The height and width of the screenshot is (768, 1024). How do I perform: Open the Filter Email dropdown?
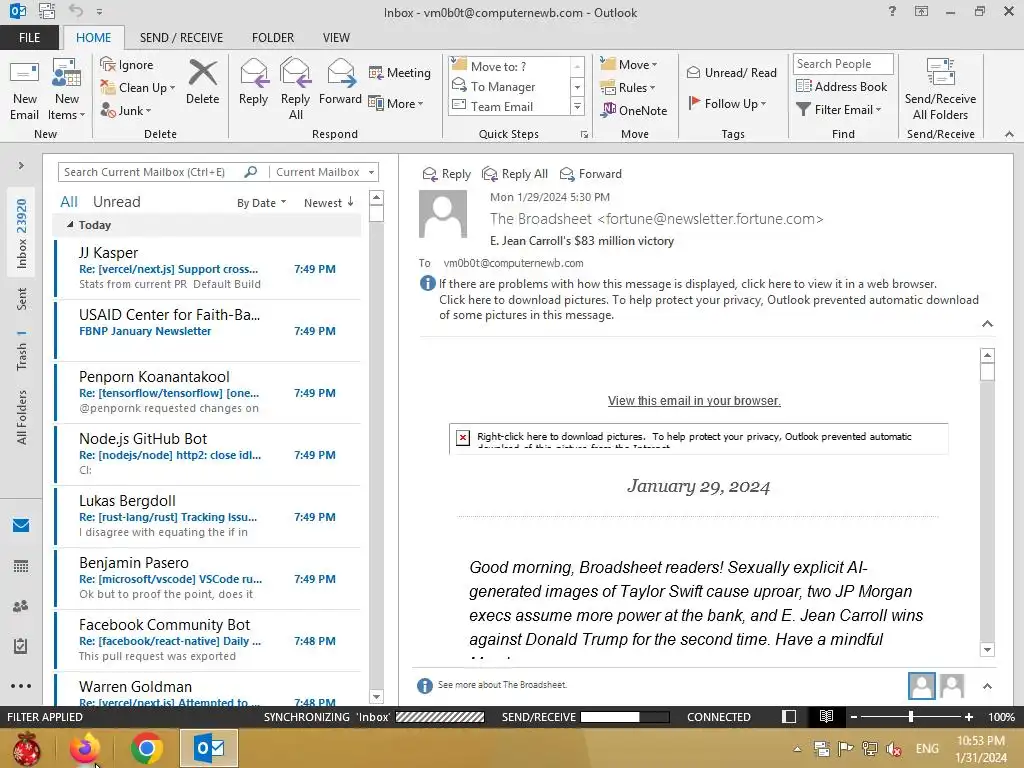click(839, 110)
